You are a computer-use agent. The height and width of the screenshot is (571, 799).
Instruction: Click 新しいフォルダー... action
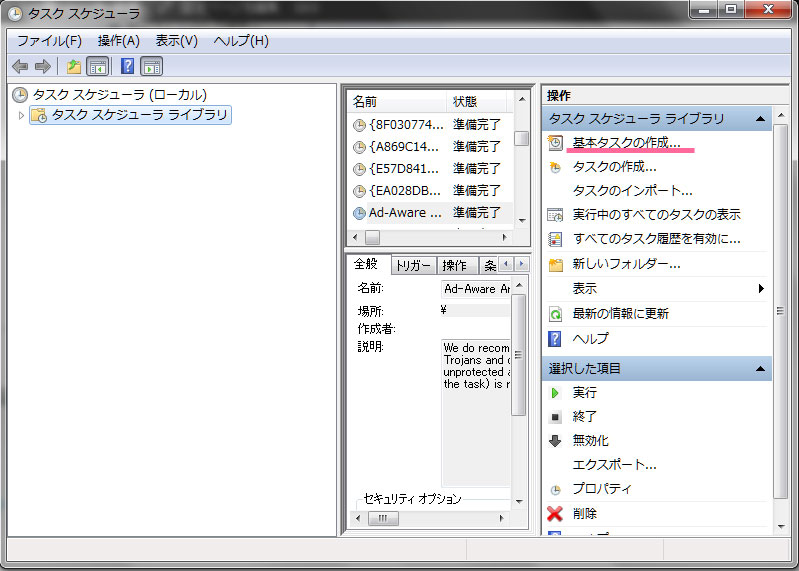click(626, 264)
